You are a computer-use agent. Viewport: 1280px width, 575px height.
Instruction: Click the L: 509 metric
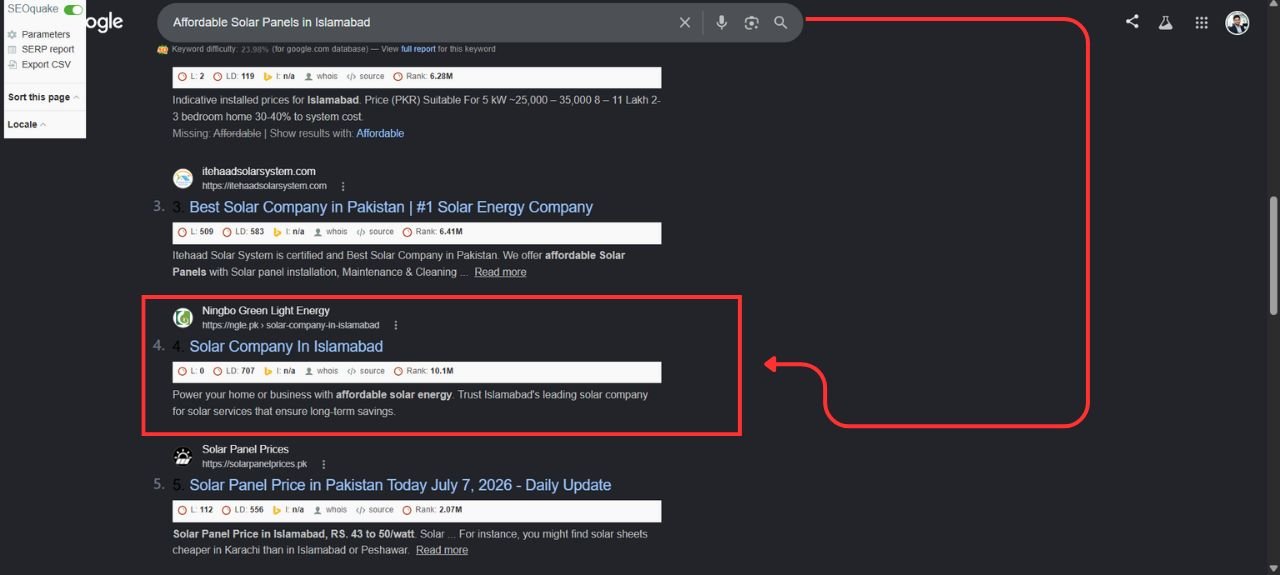tap(196, 232)
